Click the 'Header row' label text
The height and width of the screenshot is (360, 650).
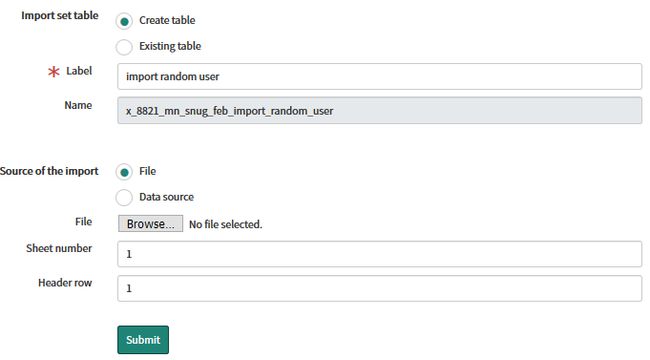(x=65, y=282)
